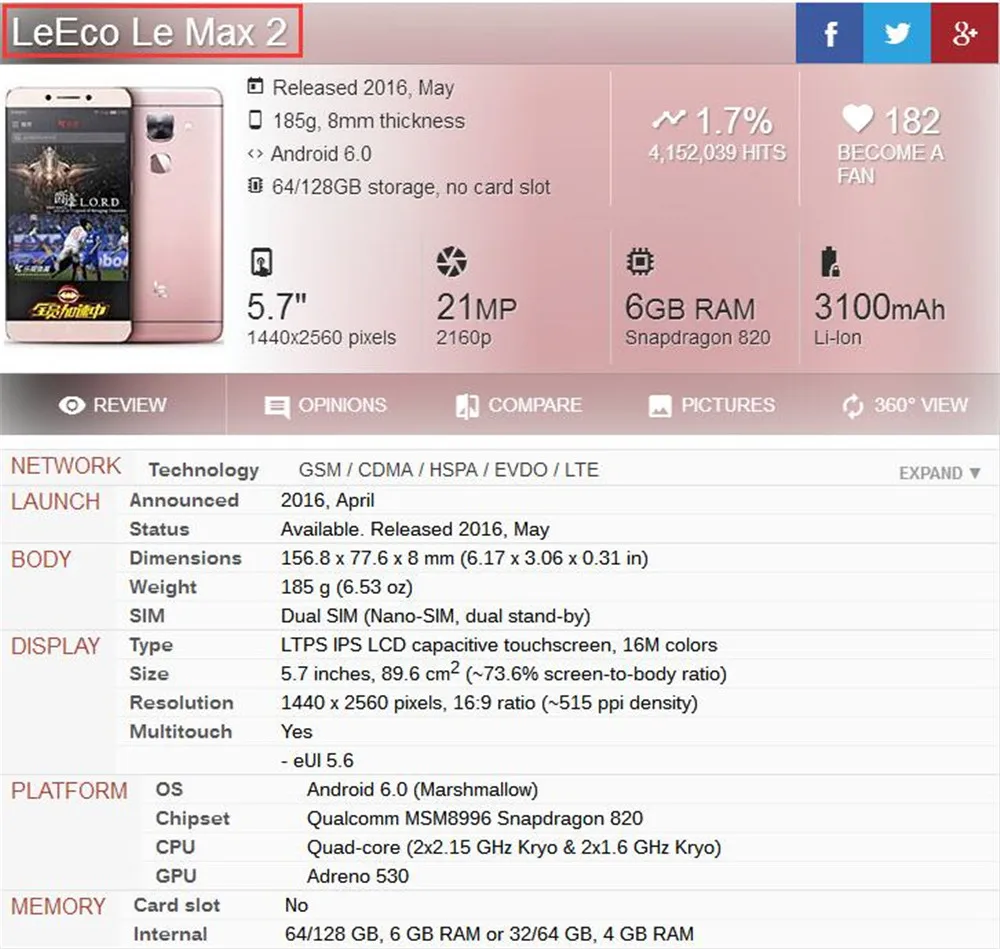This screenshot has height=949, width=1000.
Task: Share on Facebook icon
Action: pos(829,33)
